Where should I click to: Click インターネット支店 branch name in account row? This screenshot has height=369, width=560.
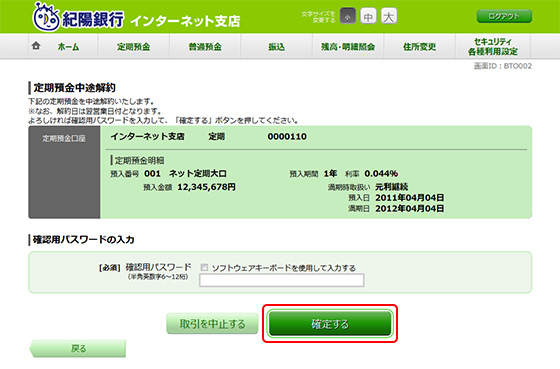[147, 136]
